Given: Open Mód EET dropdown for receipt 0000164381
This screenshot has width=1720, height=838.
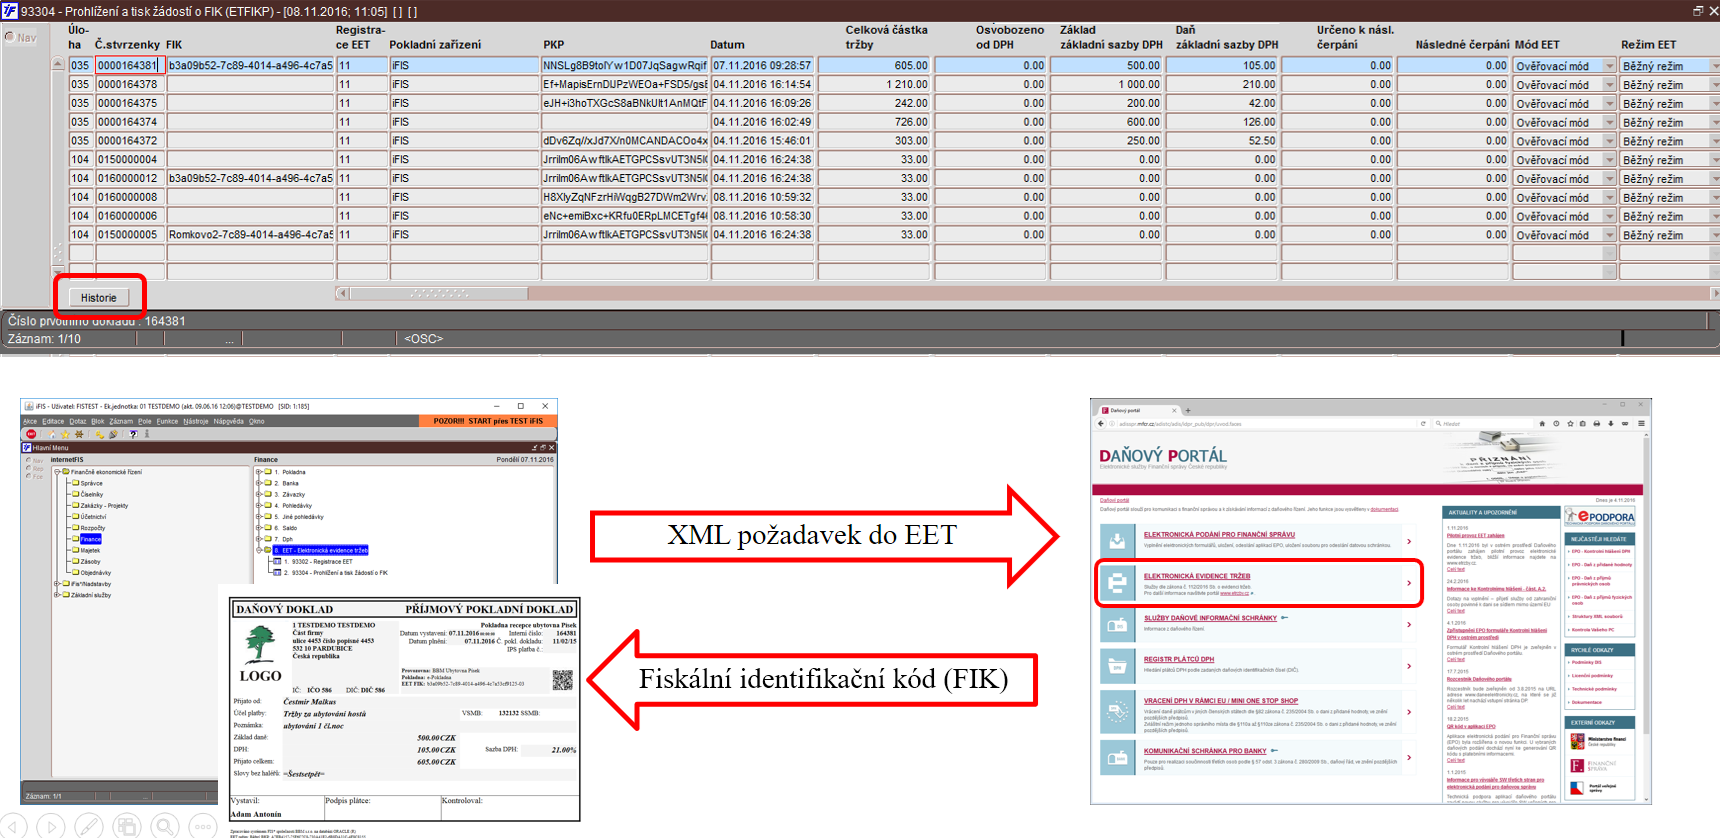Looking at the screenshot, I should tap(1609, 66).
